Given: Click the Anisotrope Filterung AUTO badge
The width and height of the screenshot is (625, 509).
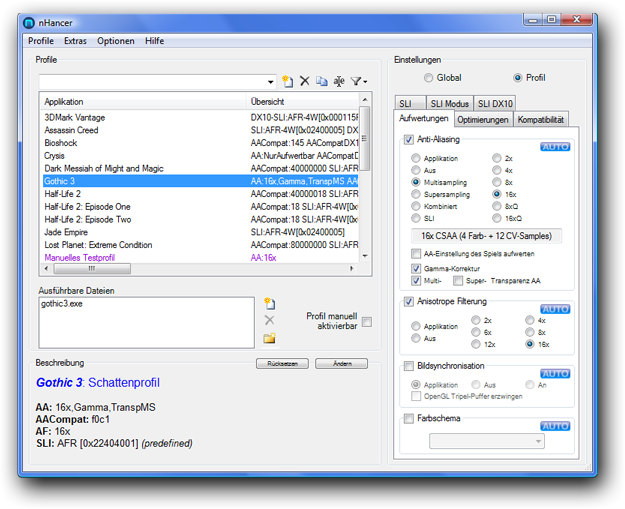Looking at the screenshot, I should click(x=555, y=309).
